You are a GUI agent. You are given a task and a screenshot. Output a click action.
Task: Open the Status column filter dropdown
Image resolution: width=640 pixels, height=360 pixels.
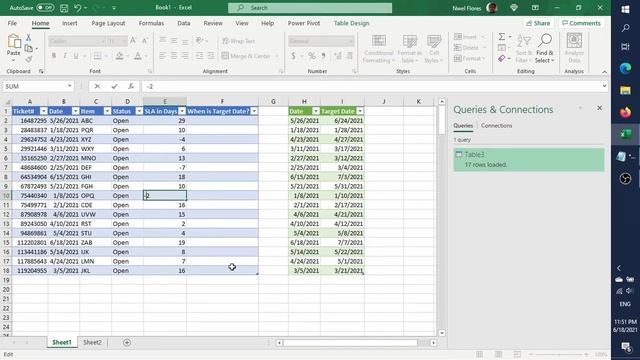pyautogui.click(x=139, y=111)
